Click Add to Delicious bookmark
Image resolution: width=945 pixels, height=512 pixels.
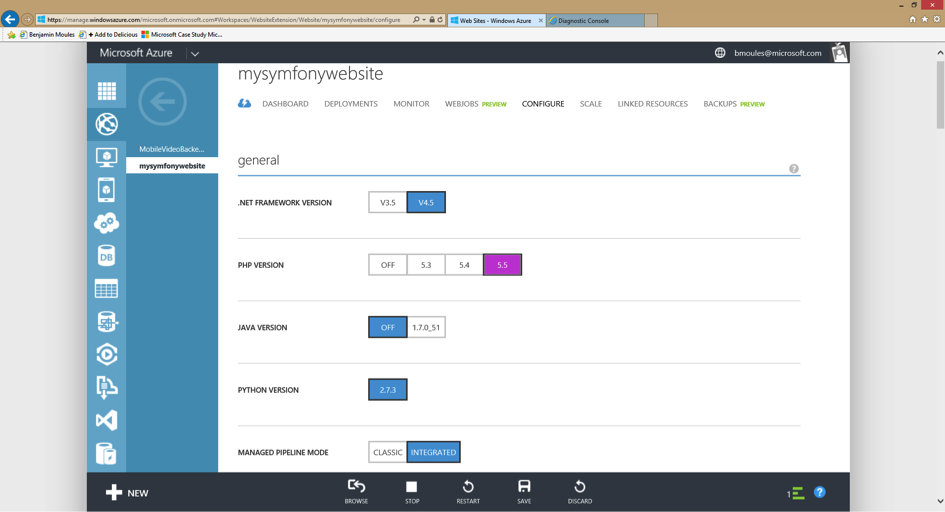tap(108, 34)
